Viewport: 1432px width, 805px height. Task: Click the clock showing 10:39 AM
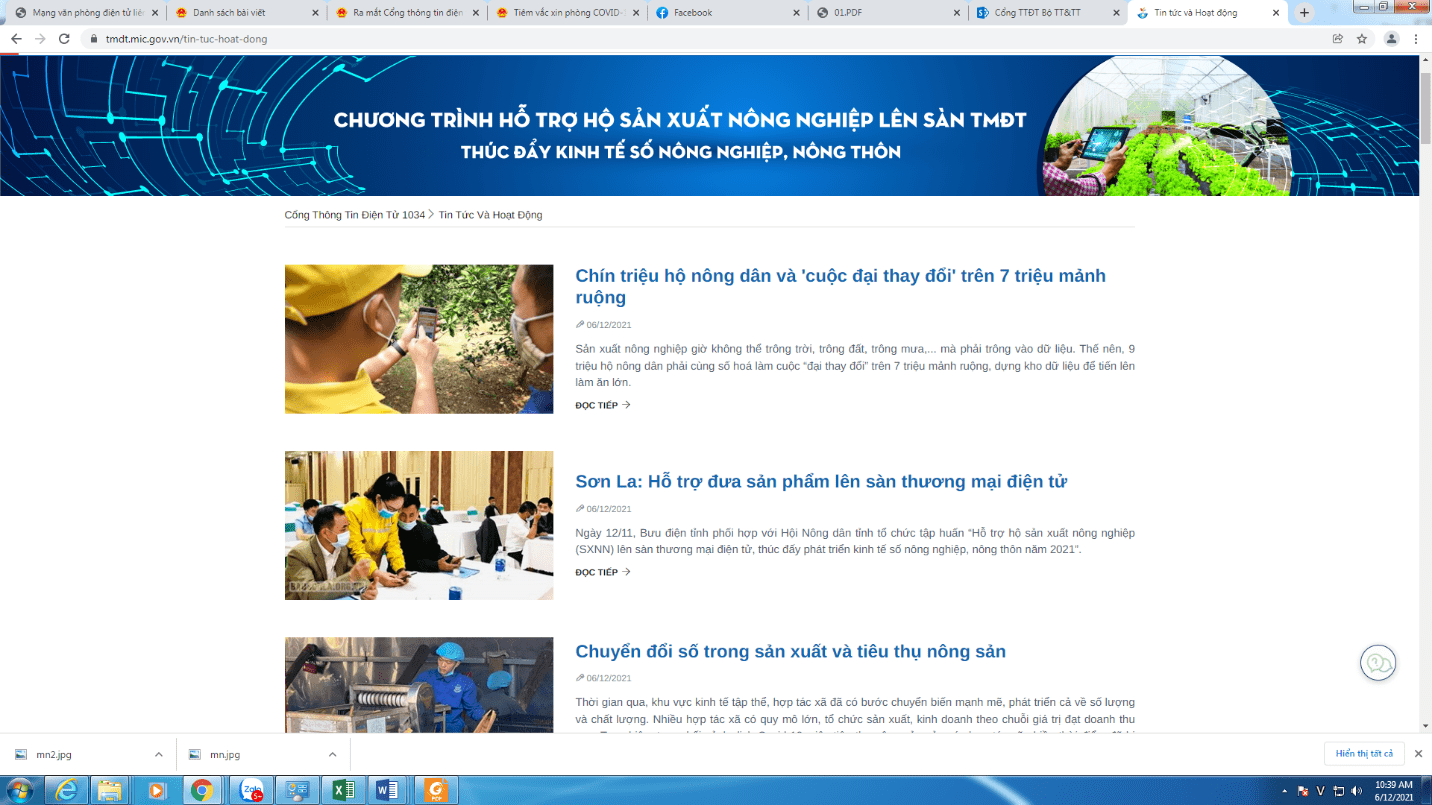tap(1393, 785)
